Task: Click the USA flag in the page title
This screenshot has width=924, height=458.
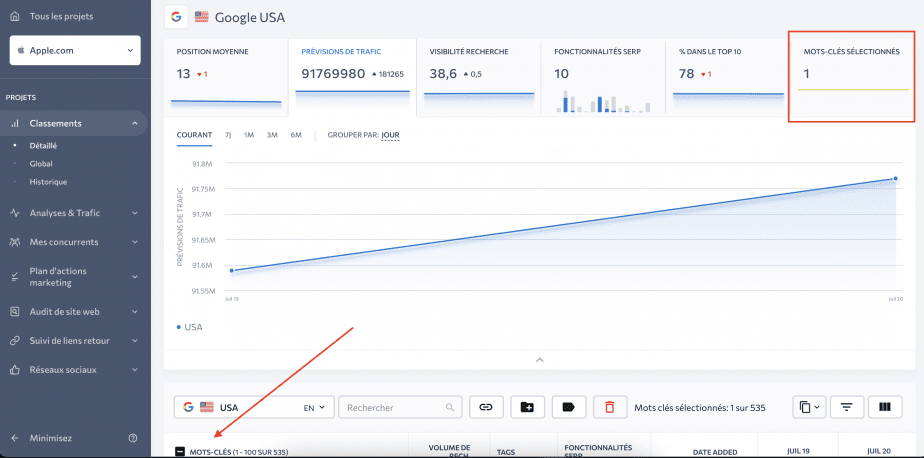Action: (x=202, y=17)
